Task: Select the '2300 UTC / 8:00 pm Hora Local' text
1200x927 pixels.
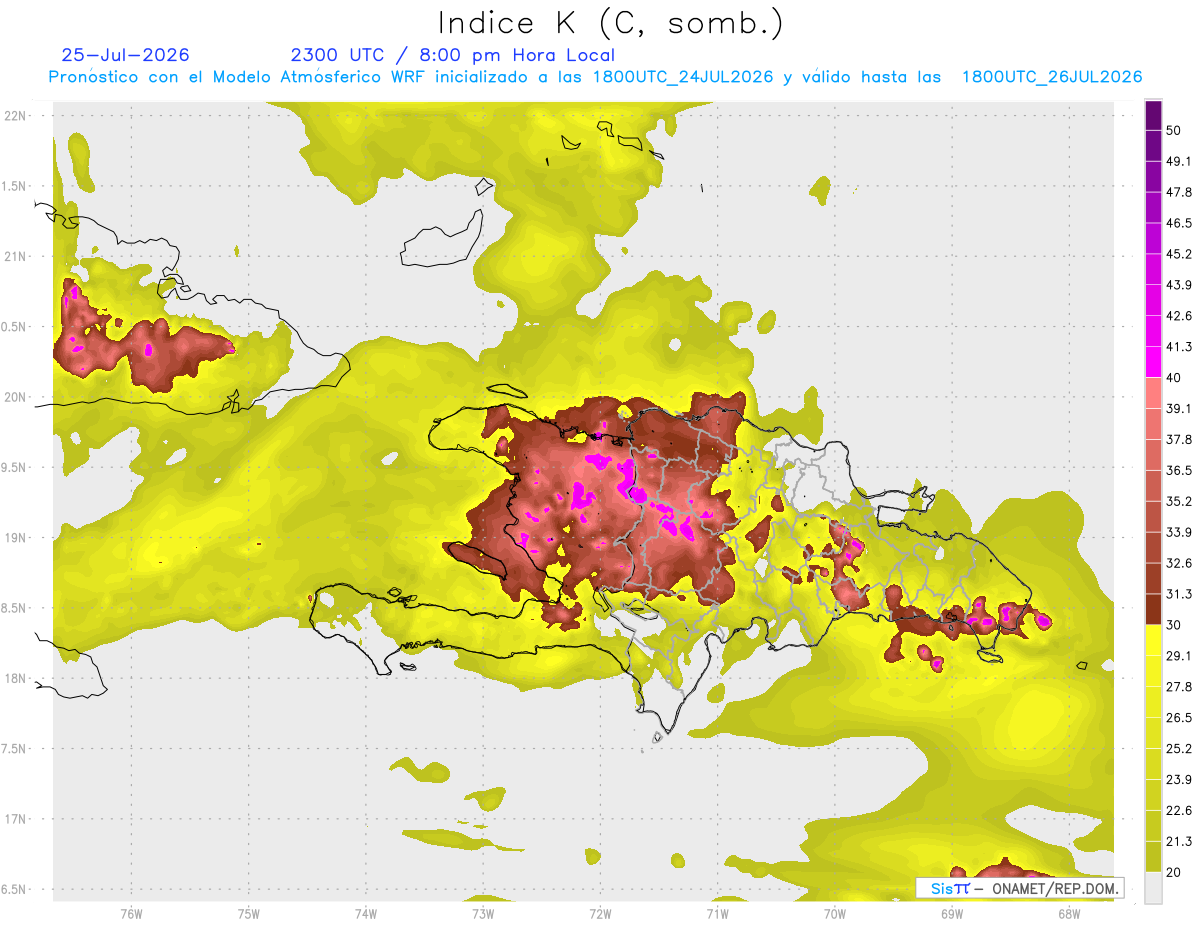Action: coord(452,55)
